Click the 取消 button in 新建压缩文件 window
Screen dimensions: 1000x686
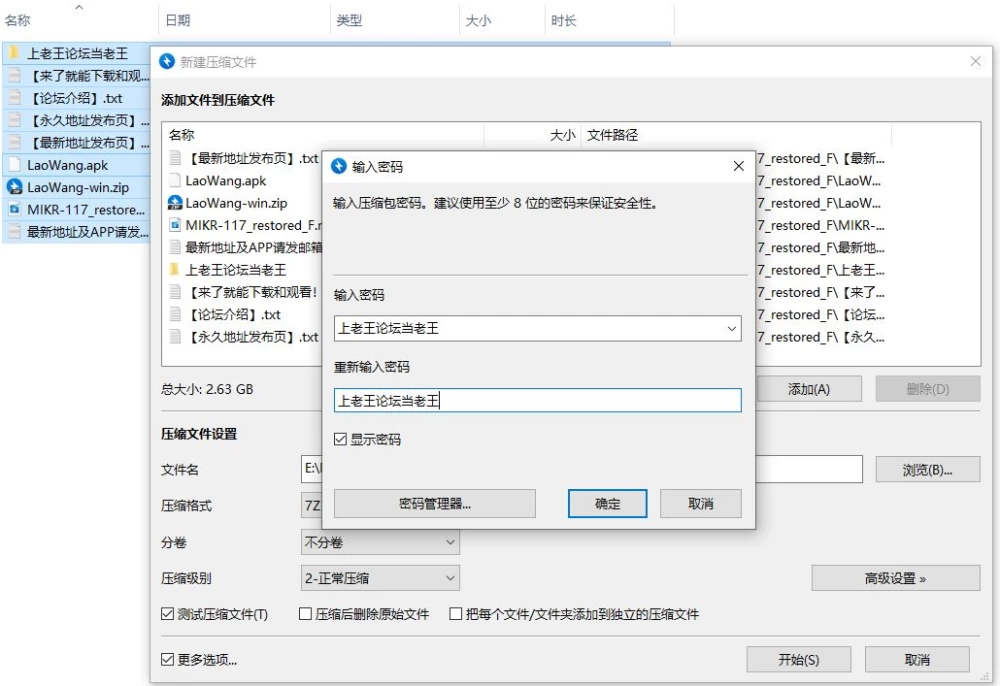coord(917,659)
